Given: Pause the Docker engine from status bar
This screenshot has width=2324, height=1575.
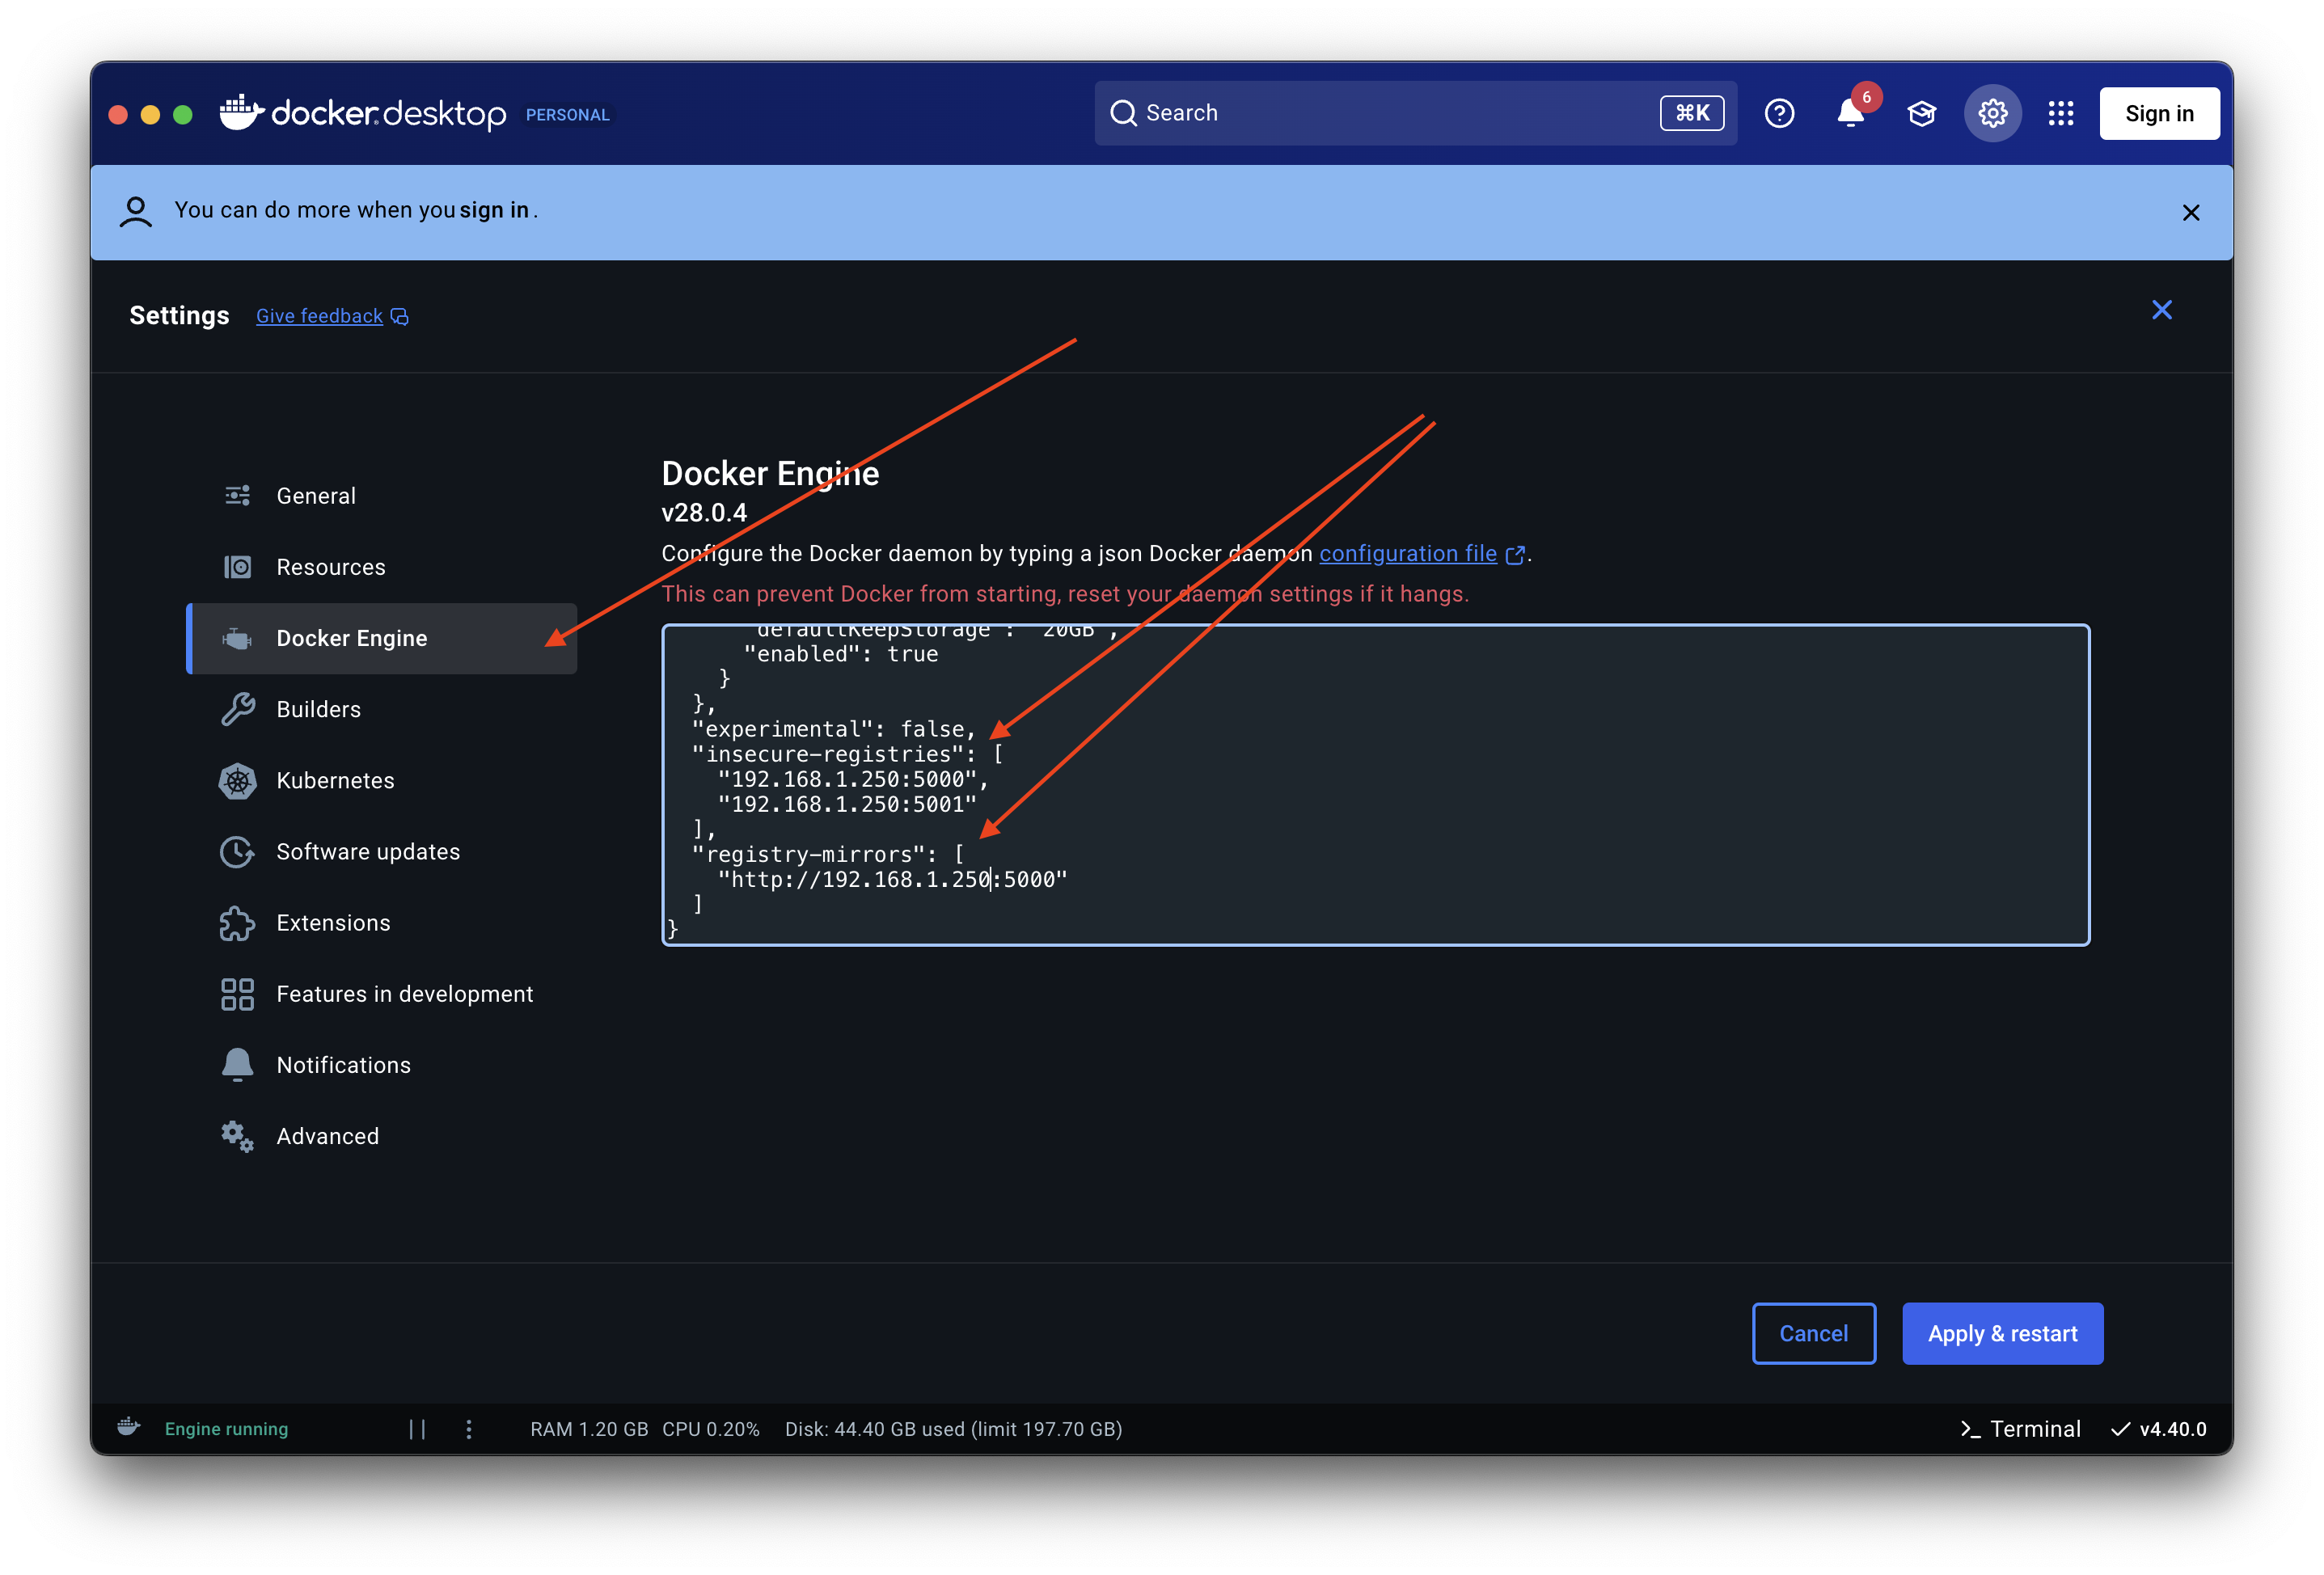Looking at the screenshot, I should [417, 1429].
